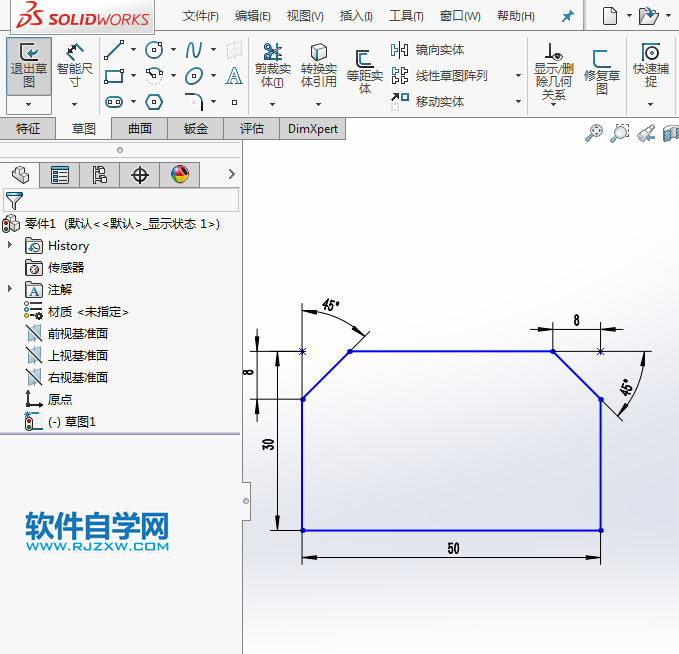
Task: Select the sketch Point tool
Action: coord(234,103)
